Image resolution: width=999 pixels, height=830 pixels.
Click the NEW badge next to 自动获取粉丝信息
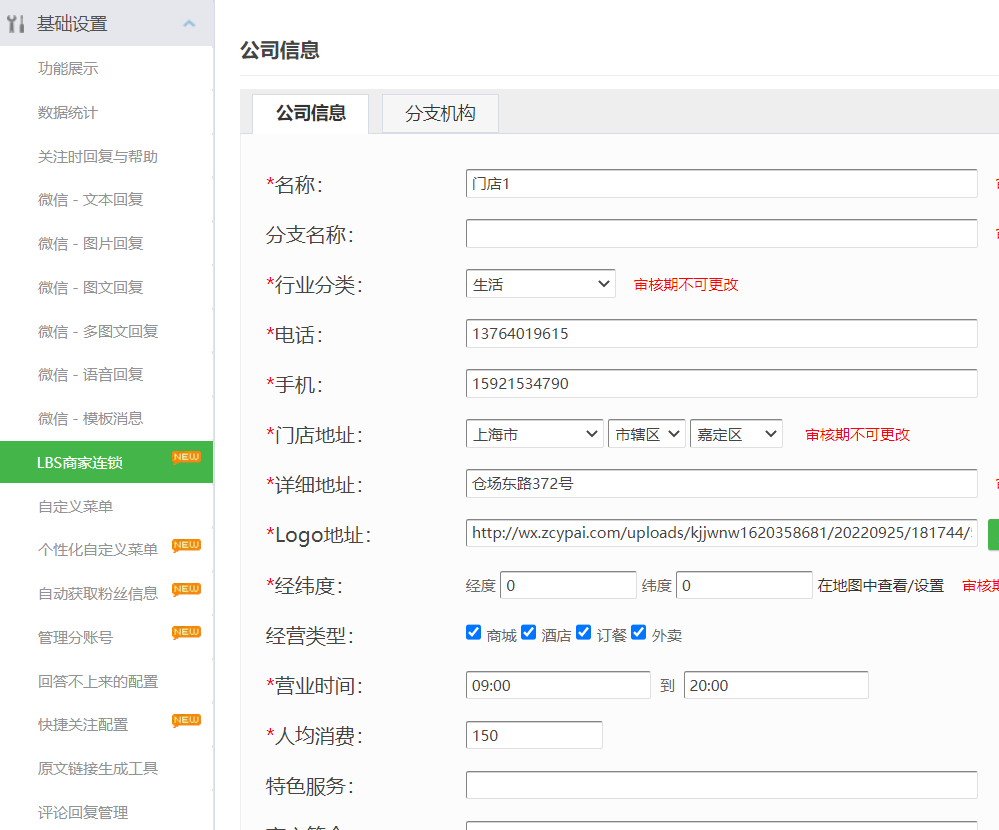pos(186,589)
